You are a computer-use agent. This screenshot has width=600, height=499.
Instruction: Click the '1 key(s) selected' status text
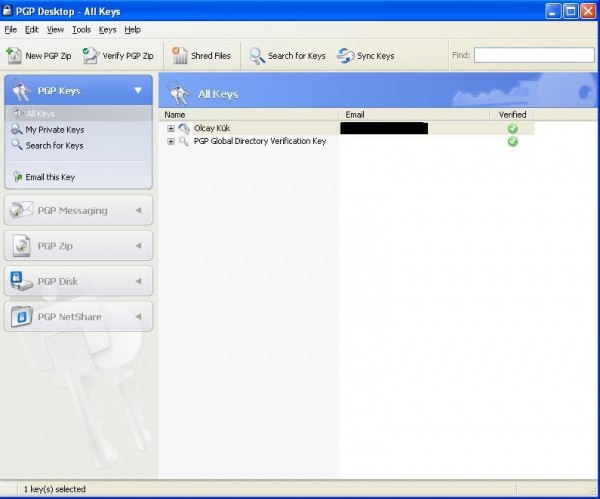[x=55, y=489]
